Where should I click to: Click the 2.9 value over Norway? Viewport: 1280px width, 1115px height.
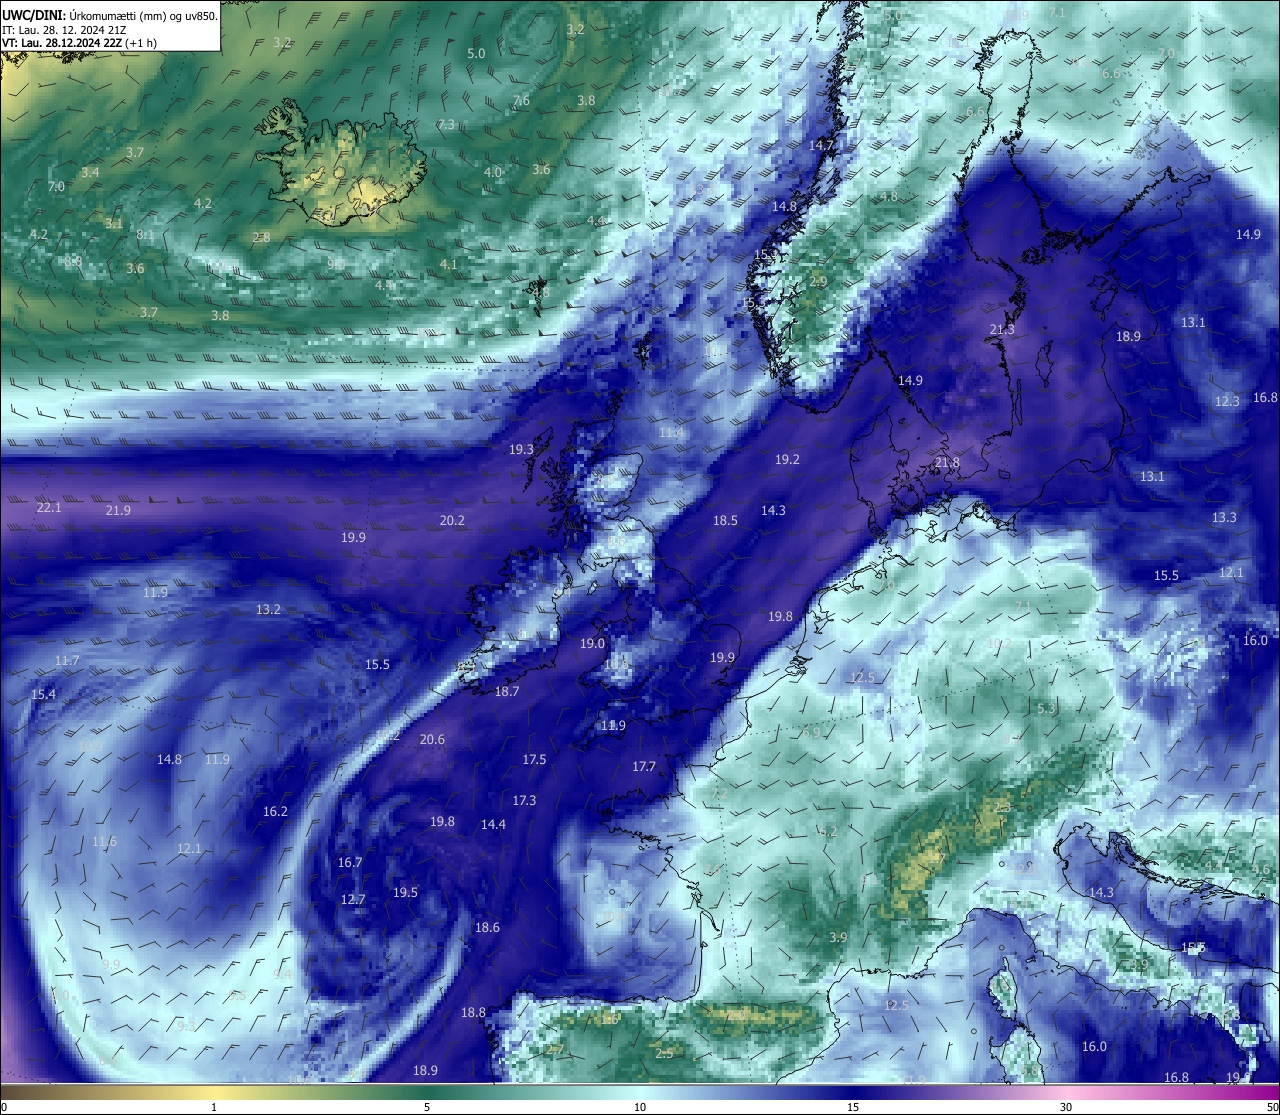pyautogui.click(x=818, y=282)
